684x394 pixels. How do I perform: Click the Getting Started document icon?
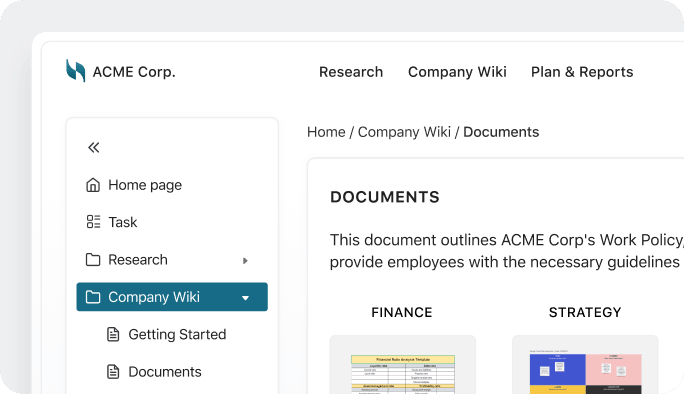pyautogui.click(x=113, y=334)
